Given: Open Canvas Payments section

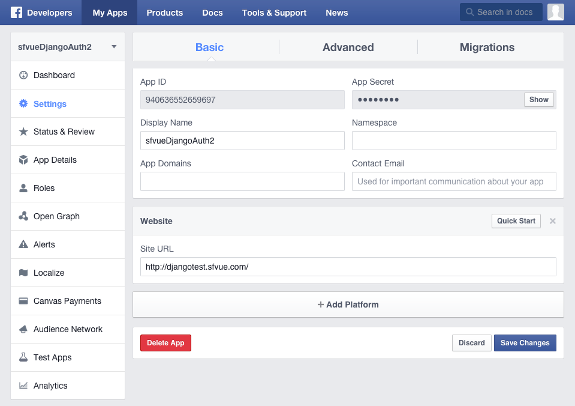Looking at the screenshot, I should 68,301.
